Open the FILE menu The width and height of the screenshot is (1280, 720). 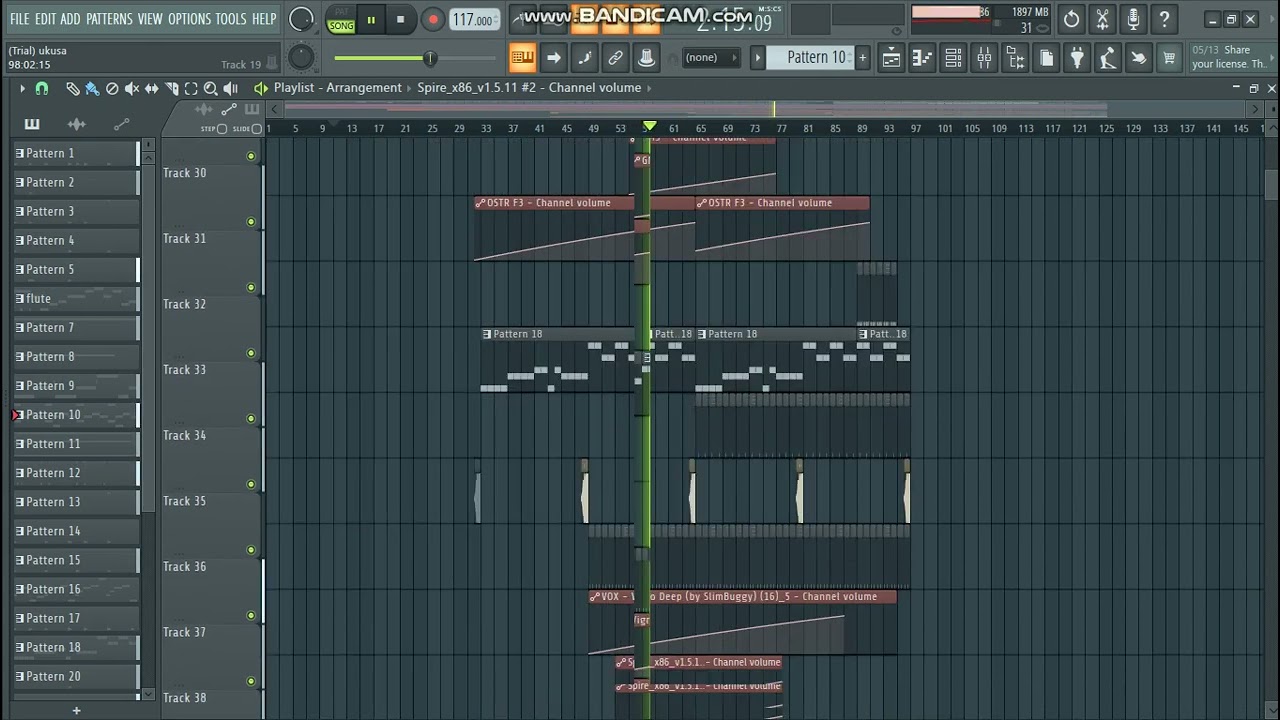click(19, 19)
